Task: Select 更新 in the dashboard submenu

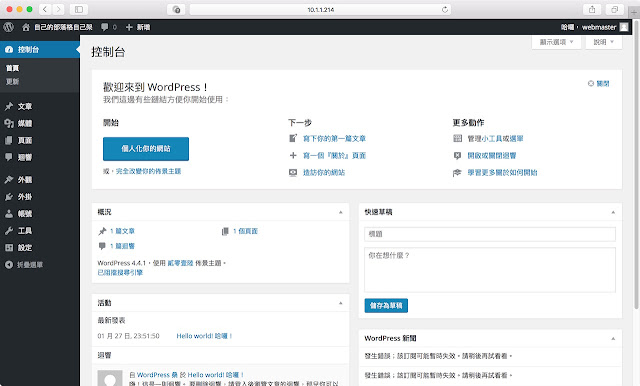Action: 13,82
